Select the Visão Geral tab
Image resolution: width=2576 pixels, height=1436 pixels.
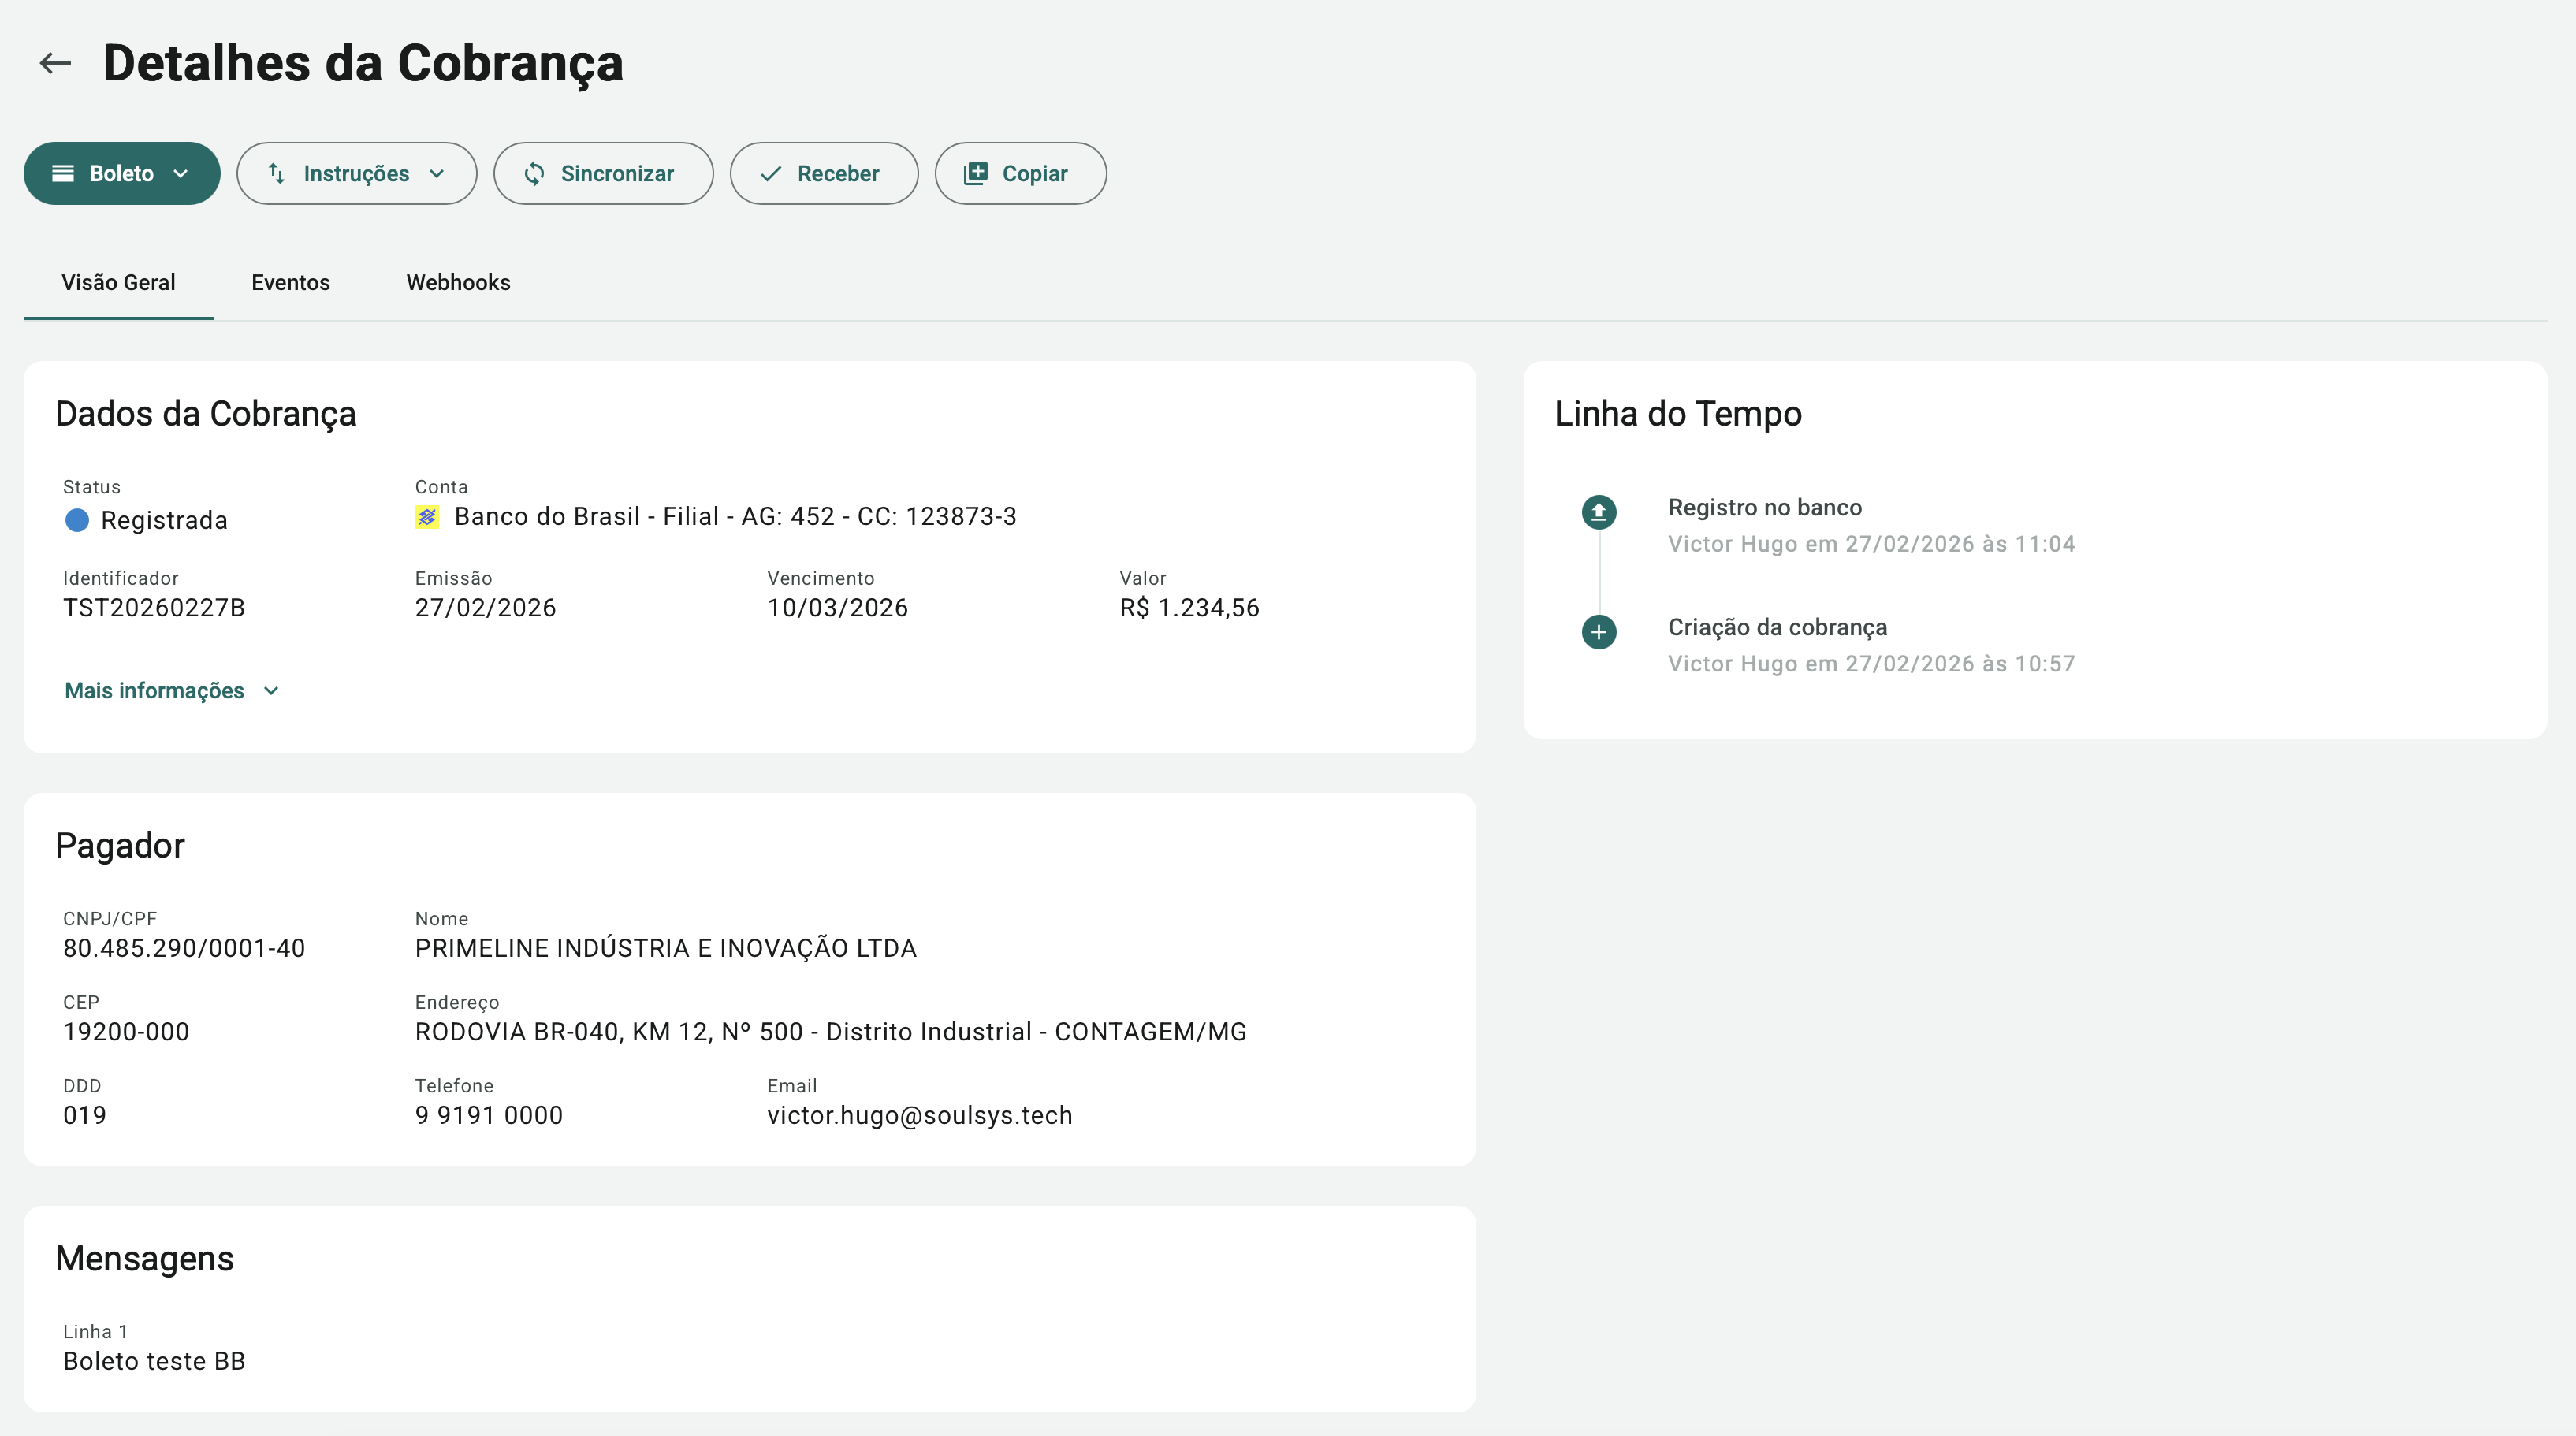click(118, 283)
